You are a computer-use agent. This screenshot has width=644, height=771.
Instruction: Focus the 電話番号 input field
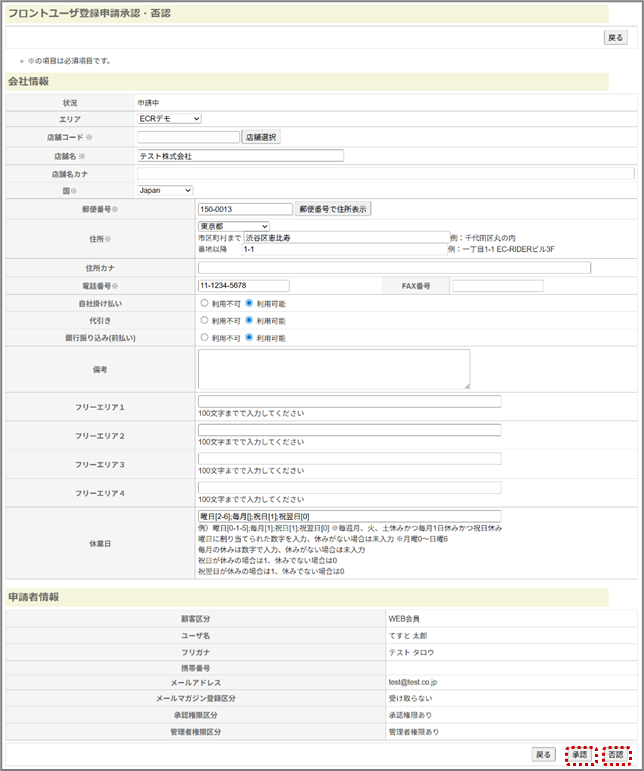click(243, 286)
